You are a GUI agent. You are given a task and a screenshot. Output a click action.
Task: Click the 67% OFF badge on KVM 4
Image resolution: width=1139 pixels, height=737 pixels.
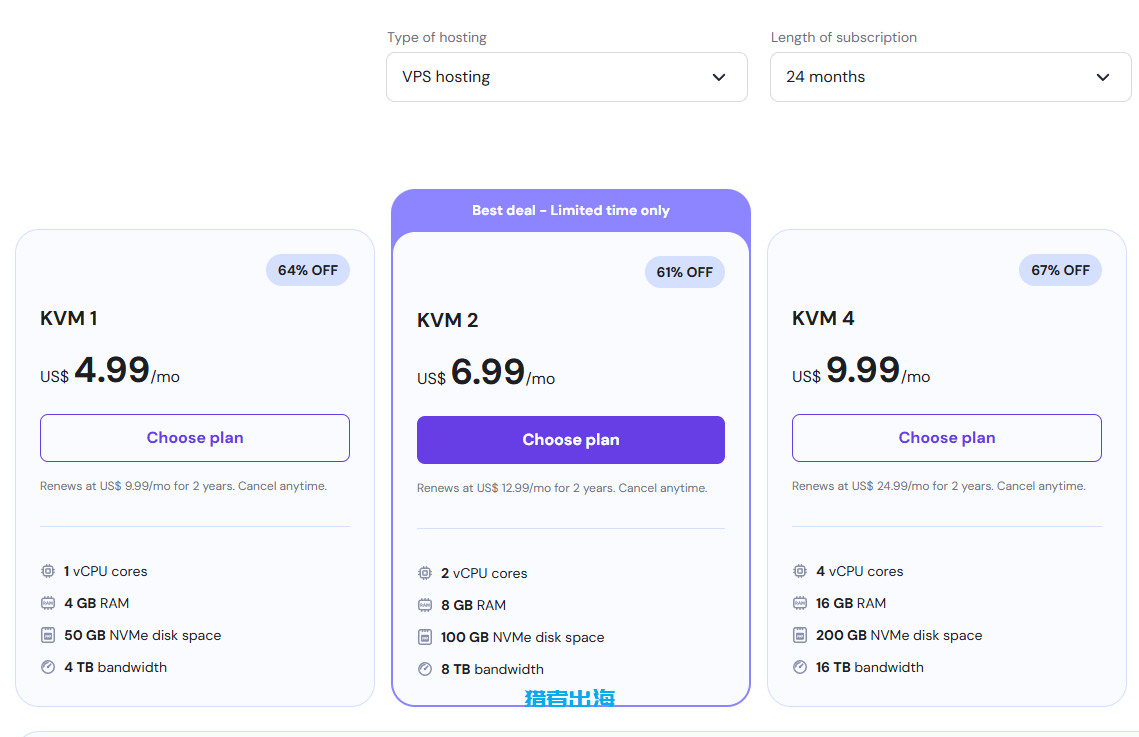click(1061, 270)
